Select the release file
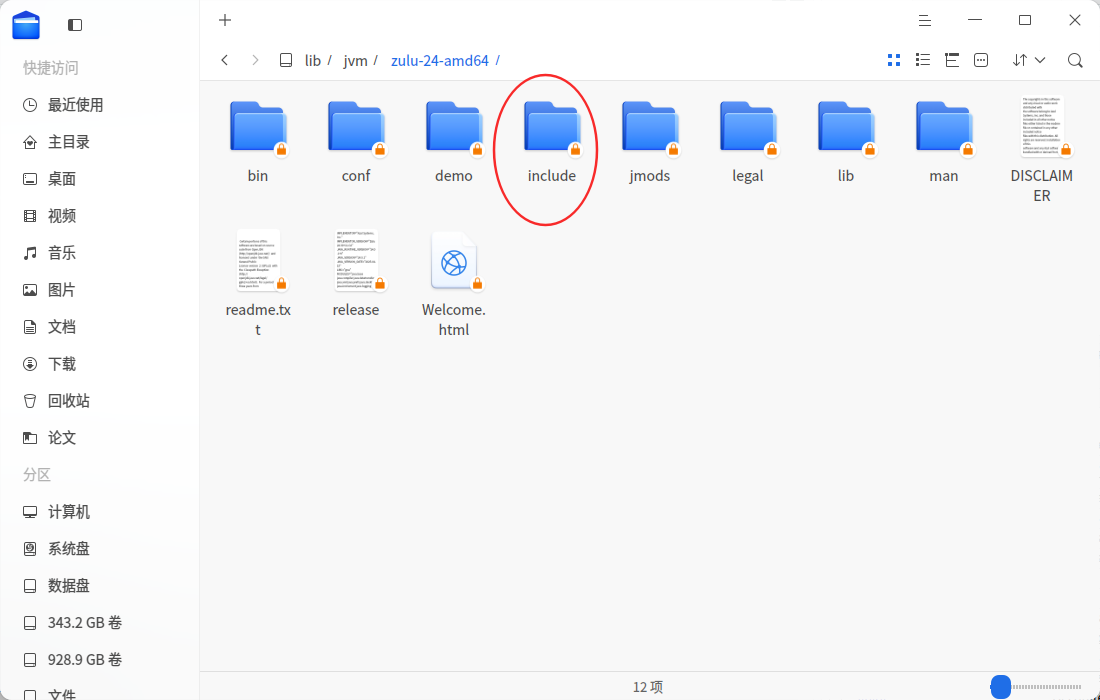The width and height of the screenshot is (1100, 700). click(356, 275)
